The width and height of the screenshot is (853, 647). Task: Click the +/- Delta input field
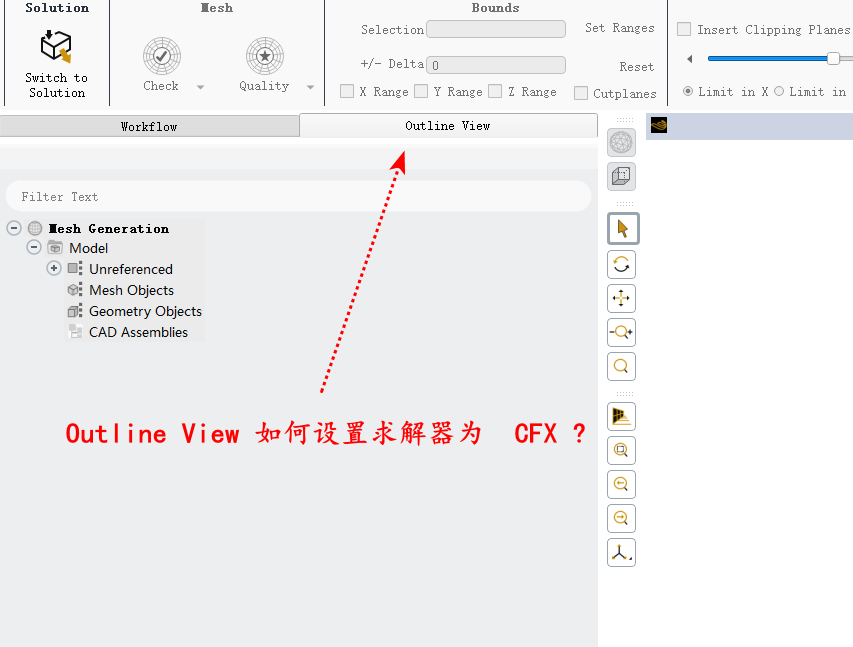[496, 65]
